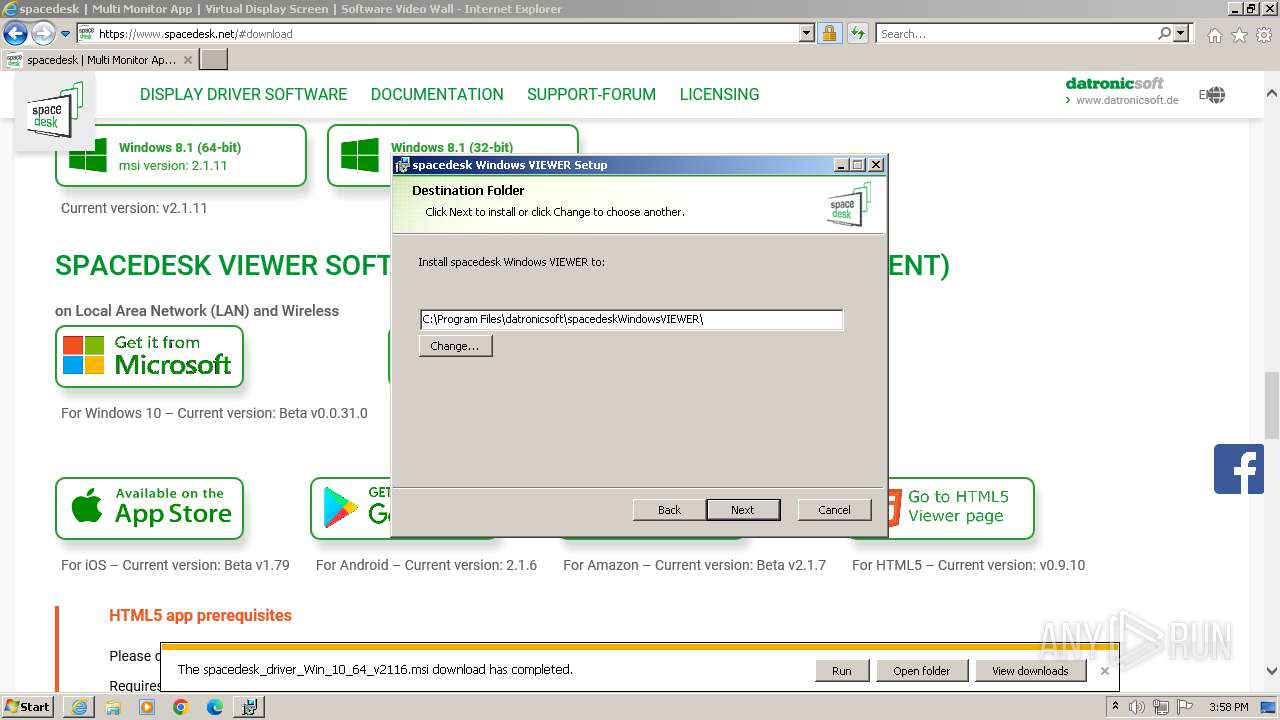Click the magnifier search icon

1164,33
